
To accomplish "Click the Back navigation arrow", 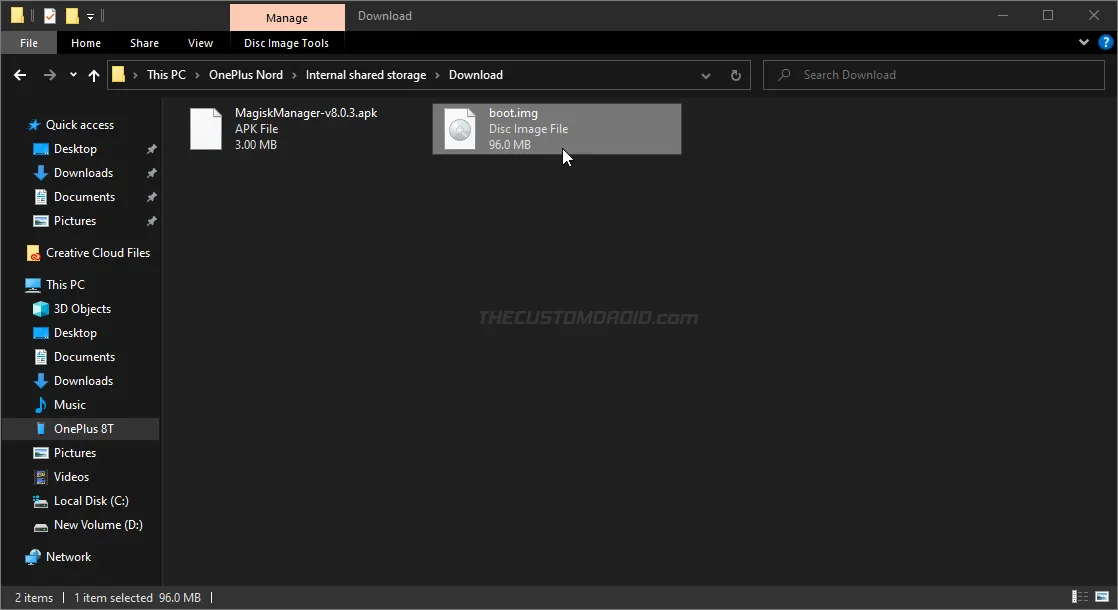I will (x=20, y=75).
